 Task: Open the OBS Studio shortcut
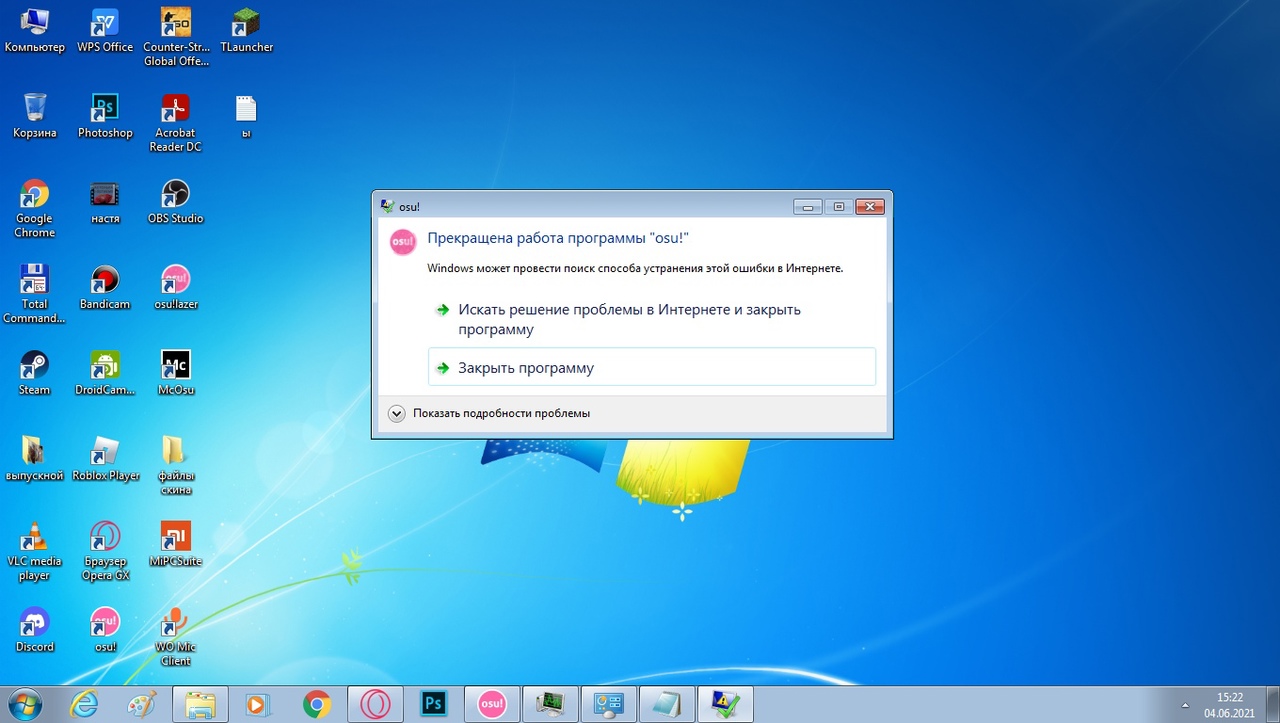tap(175, 202)
